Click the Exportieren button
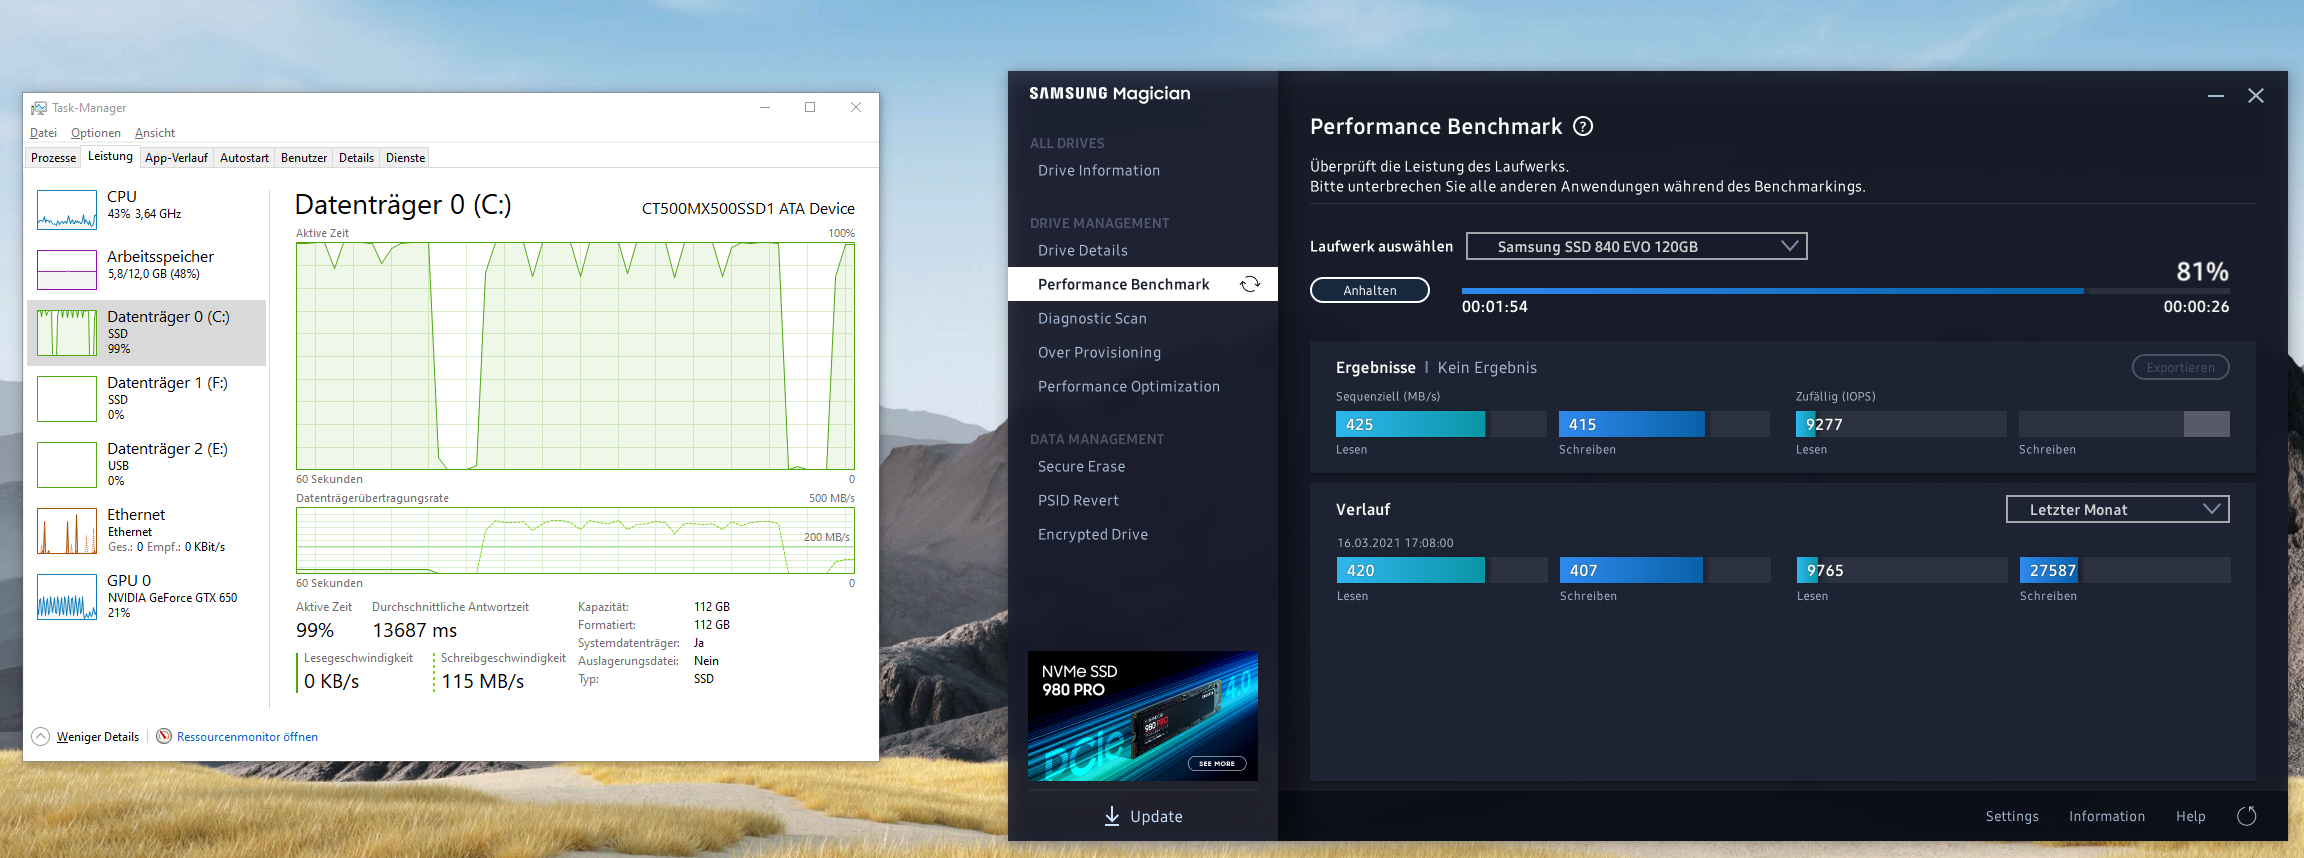The image size is (2304, 858). (2180, 367)
